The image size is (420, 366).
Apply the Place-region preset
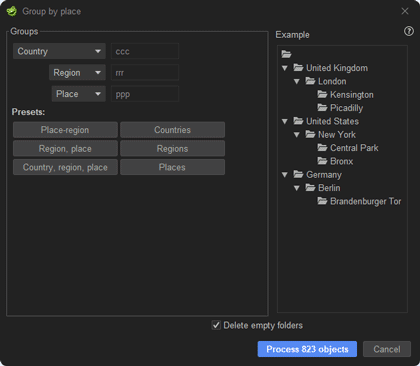[65, 130]
